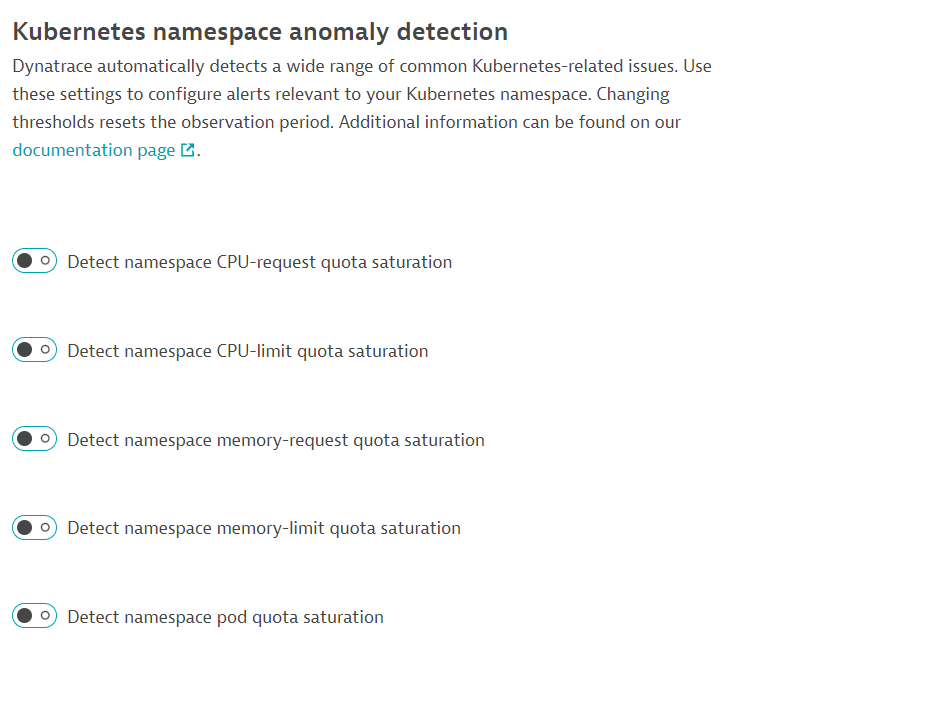Click the external-link icon beside documentation page
Viewport: 950px width, 701px height.
188,151
